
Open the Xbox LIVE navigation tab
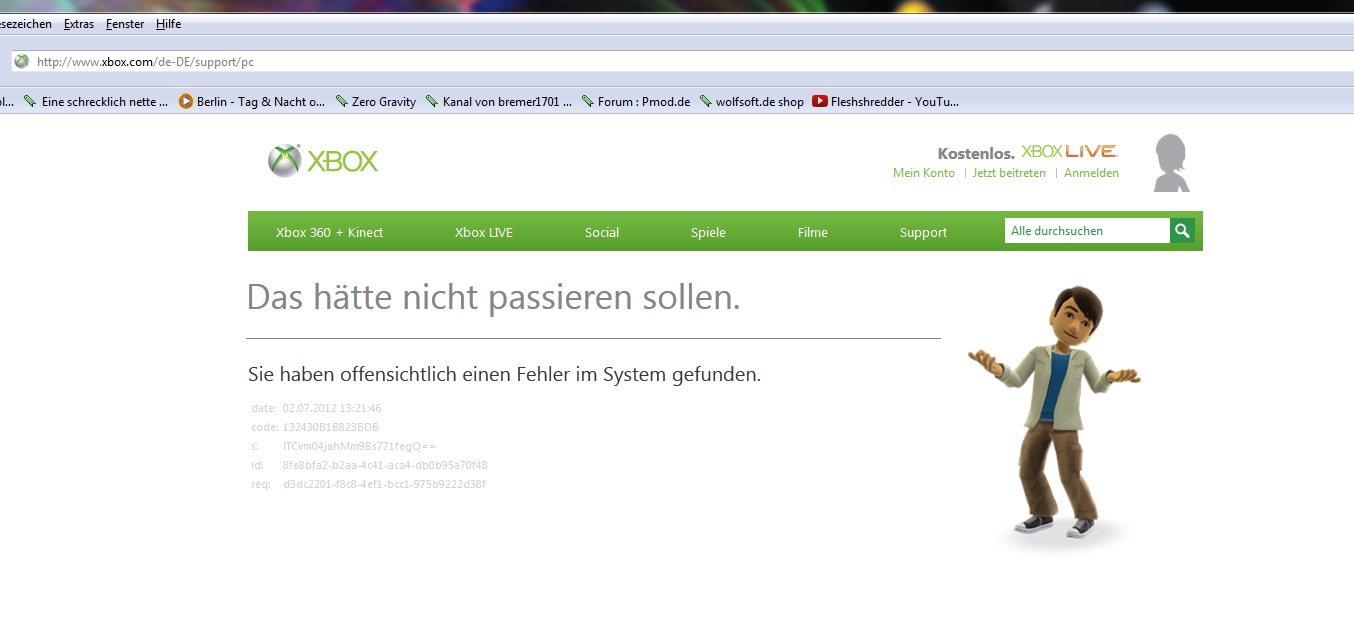tap(484, 232)
